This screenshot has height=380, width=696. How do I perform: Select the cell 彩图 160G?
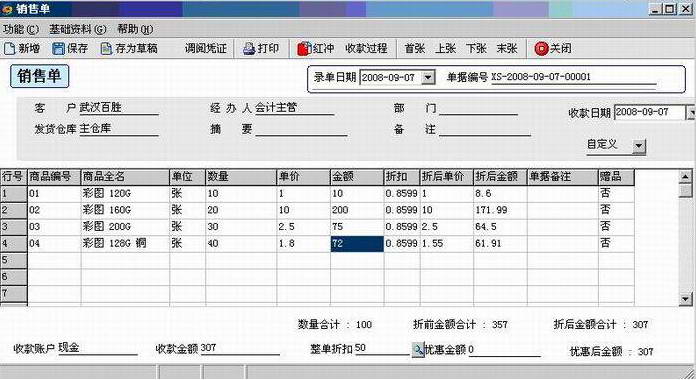(125, 210)
